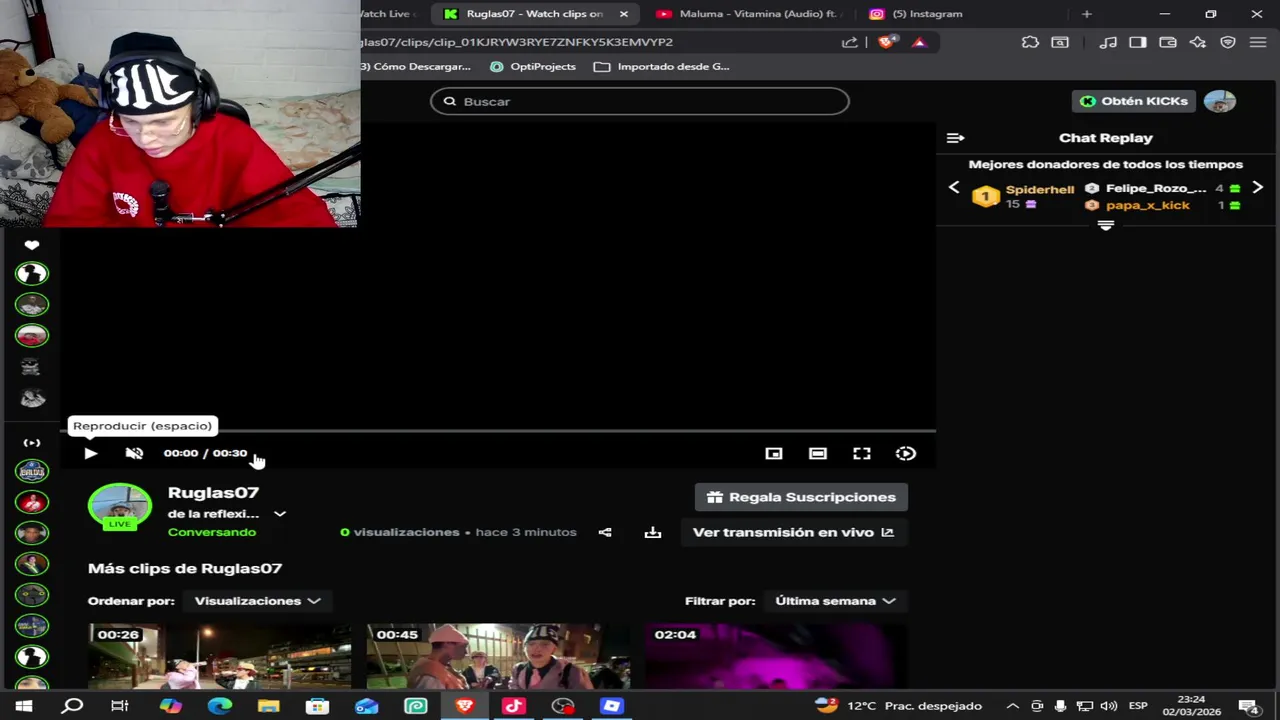Image resolution: width=1280 pixels, height=720 pixels.
Task: Open the 00:26 clip thumbnail
Action: coord(220,656)
